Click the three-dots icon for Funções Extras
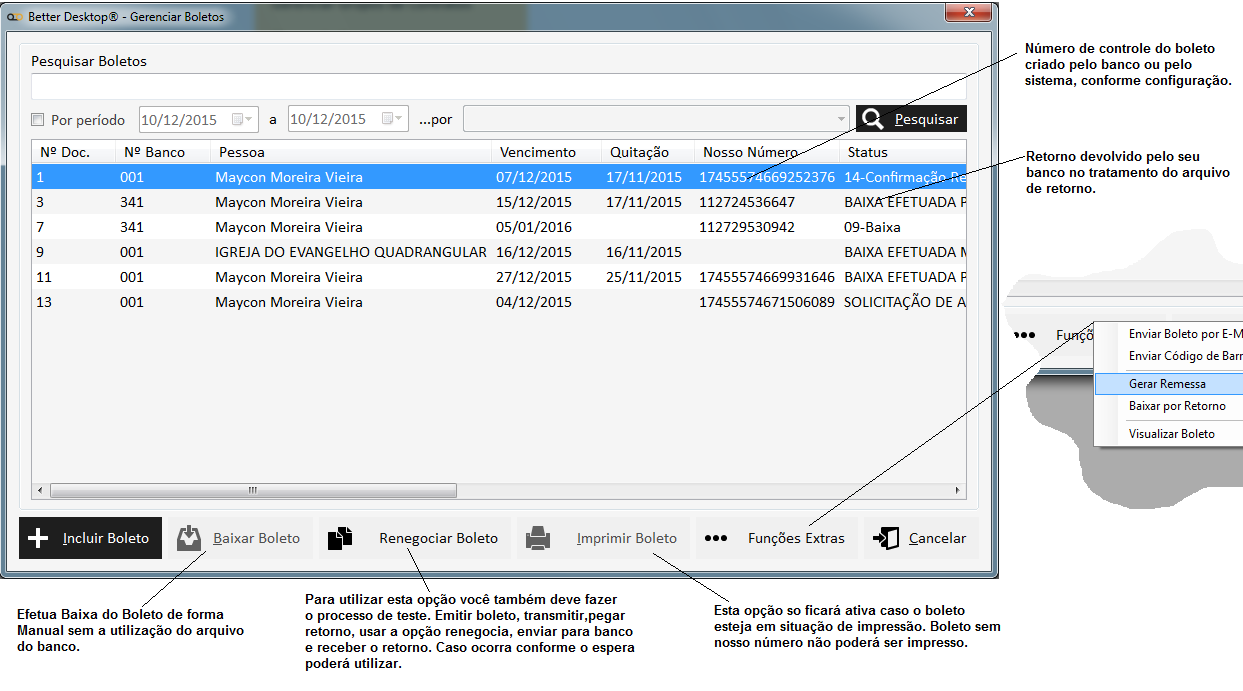 click(x=715, y=538)
